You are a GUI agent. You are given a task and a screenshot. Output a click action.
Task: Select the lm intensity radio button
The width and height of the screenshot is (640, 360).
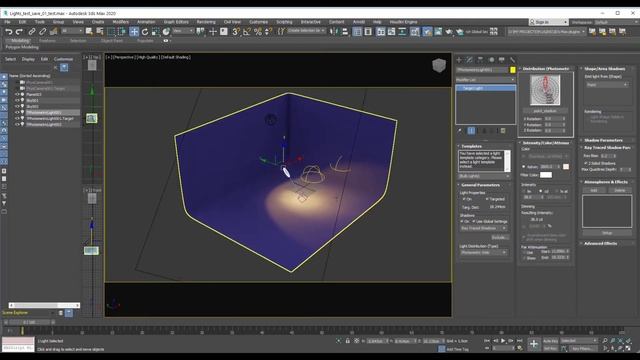(524, 191)
